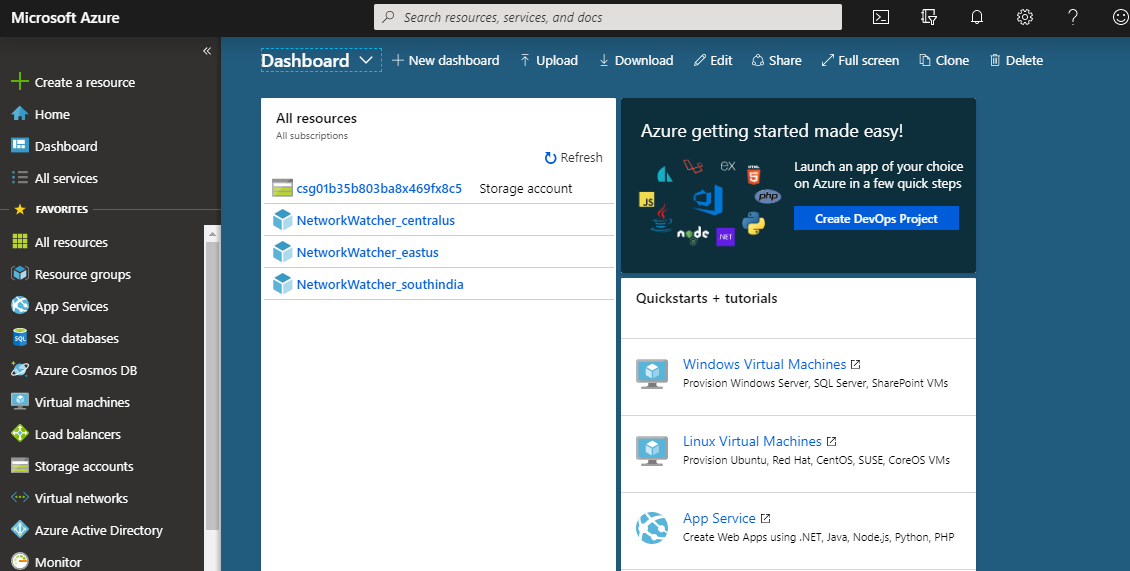Open Azure Active Directory label
Viewport: 1130px width, 571px height.
[x=99, y=530]
